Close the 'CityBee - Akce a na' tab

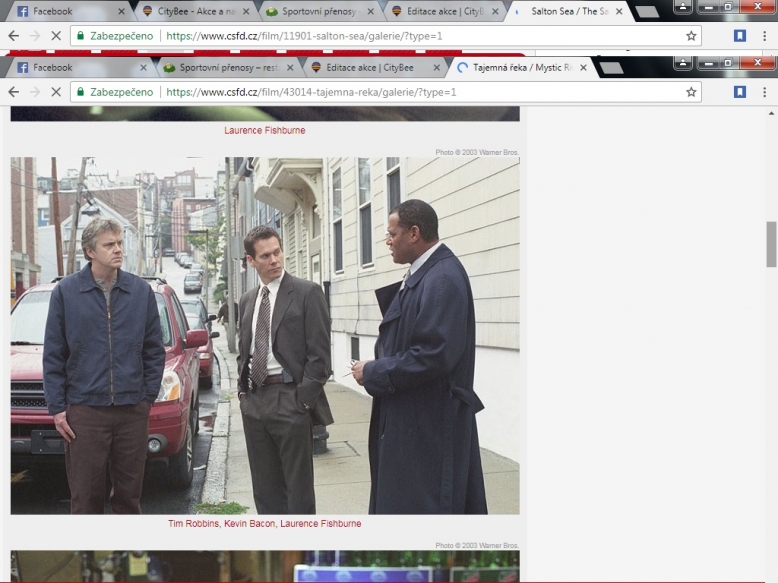(246, 12)
